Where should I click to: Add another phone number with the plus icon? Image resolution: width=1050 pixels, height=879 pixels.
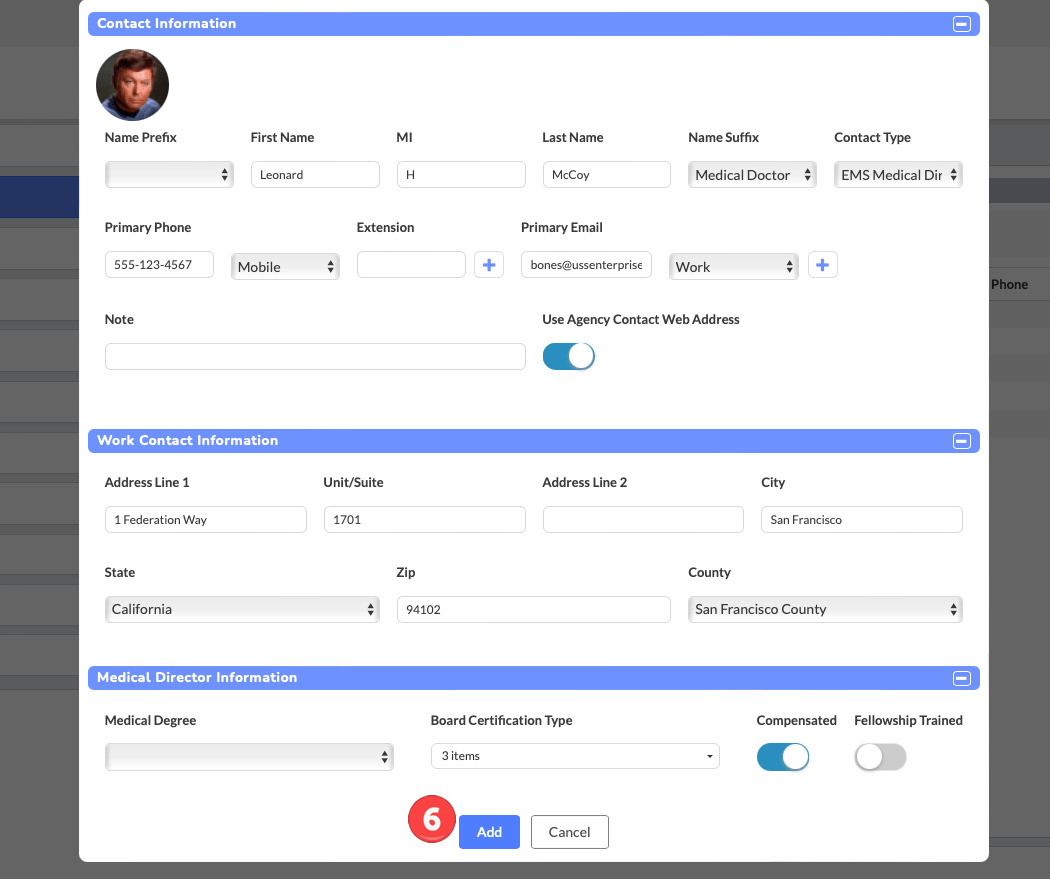(x=489, y=264)
